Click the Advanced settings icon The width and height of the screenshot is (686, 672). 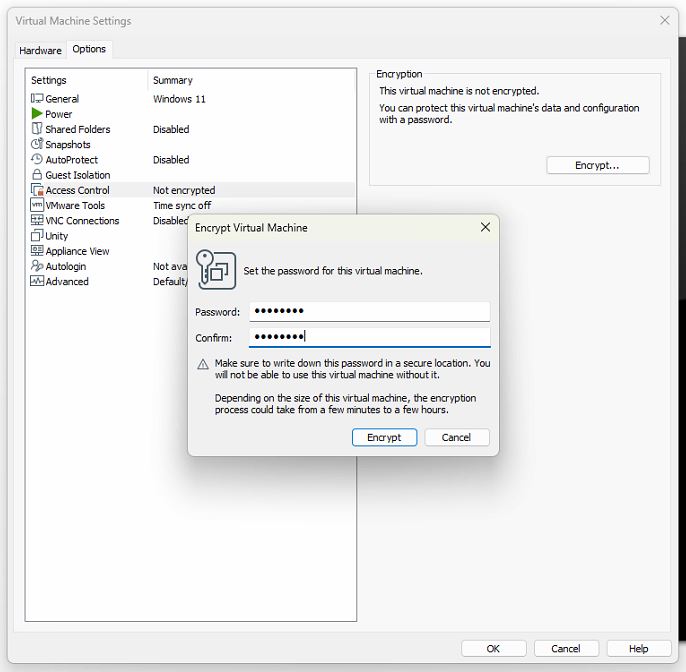37,281
